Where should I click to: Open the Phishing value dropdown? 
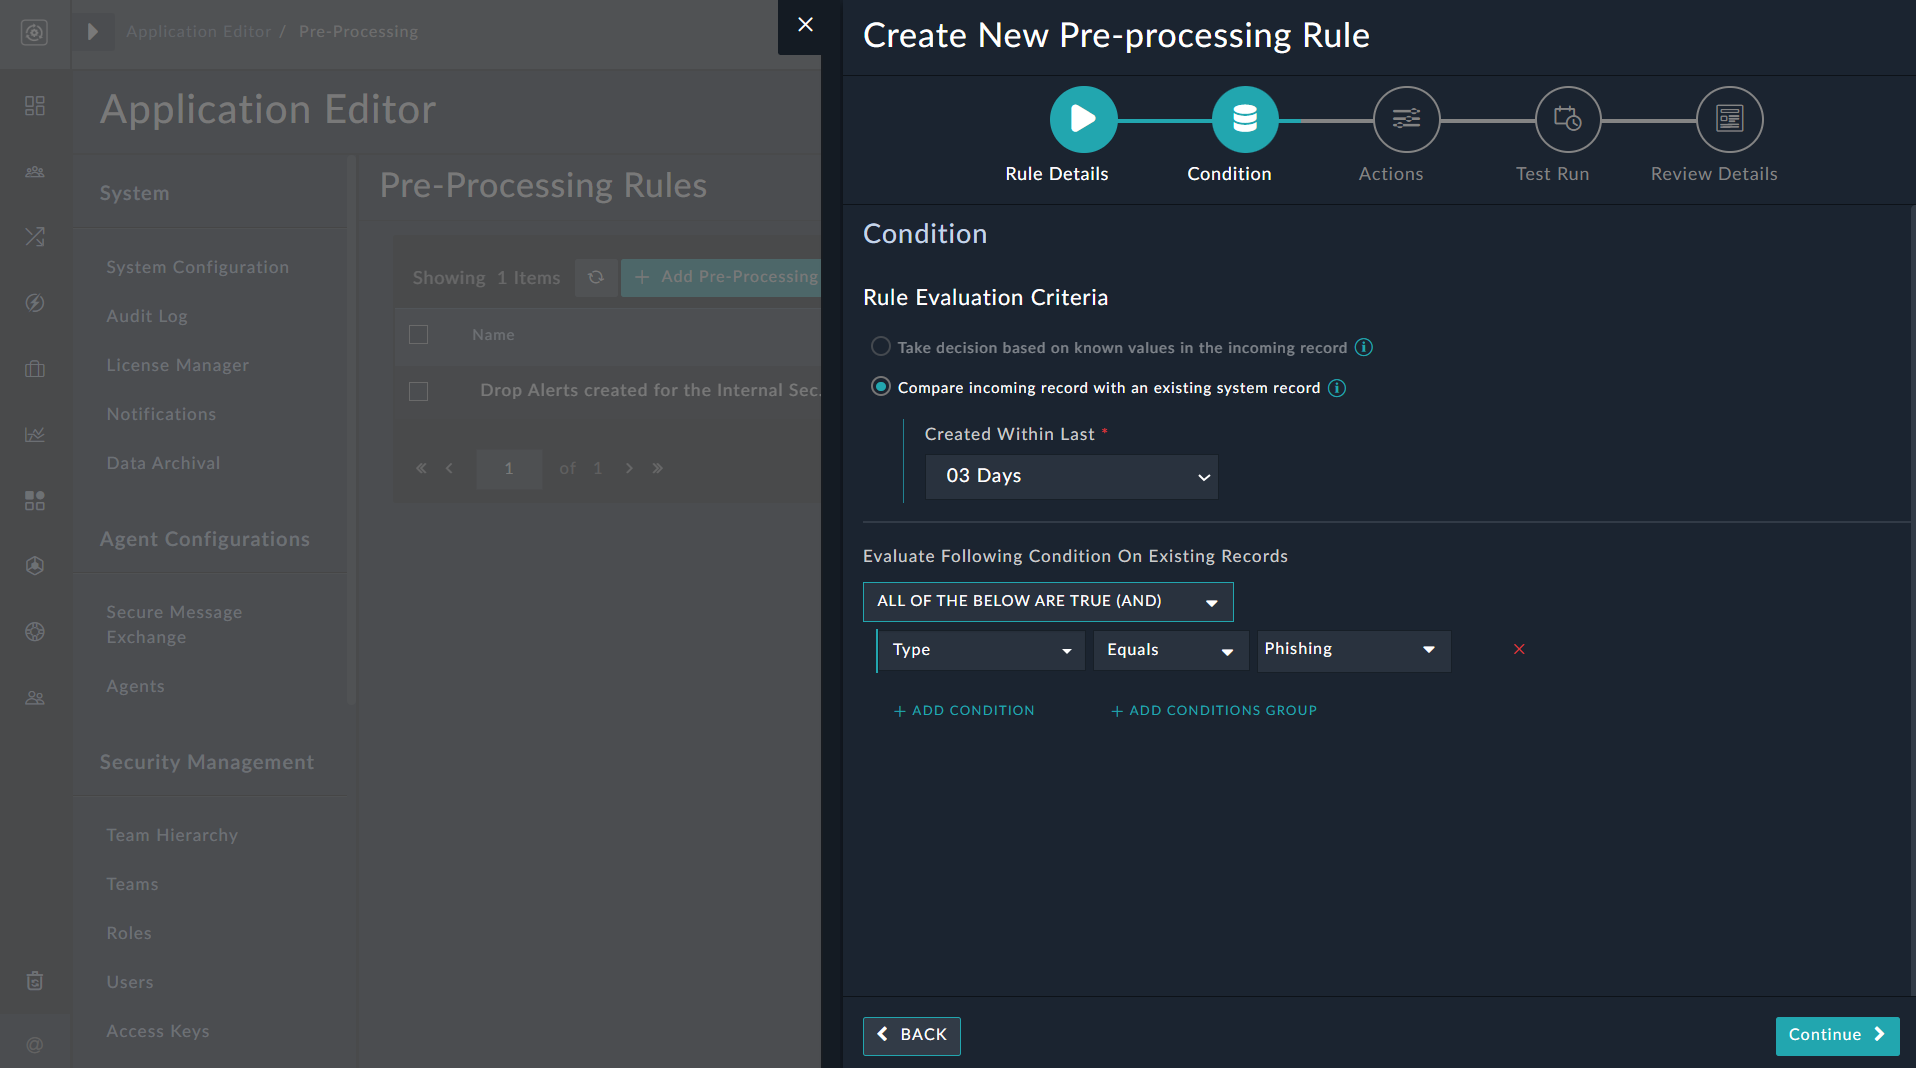pyautogui.click(x=1353, y=650)
